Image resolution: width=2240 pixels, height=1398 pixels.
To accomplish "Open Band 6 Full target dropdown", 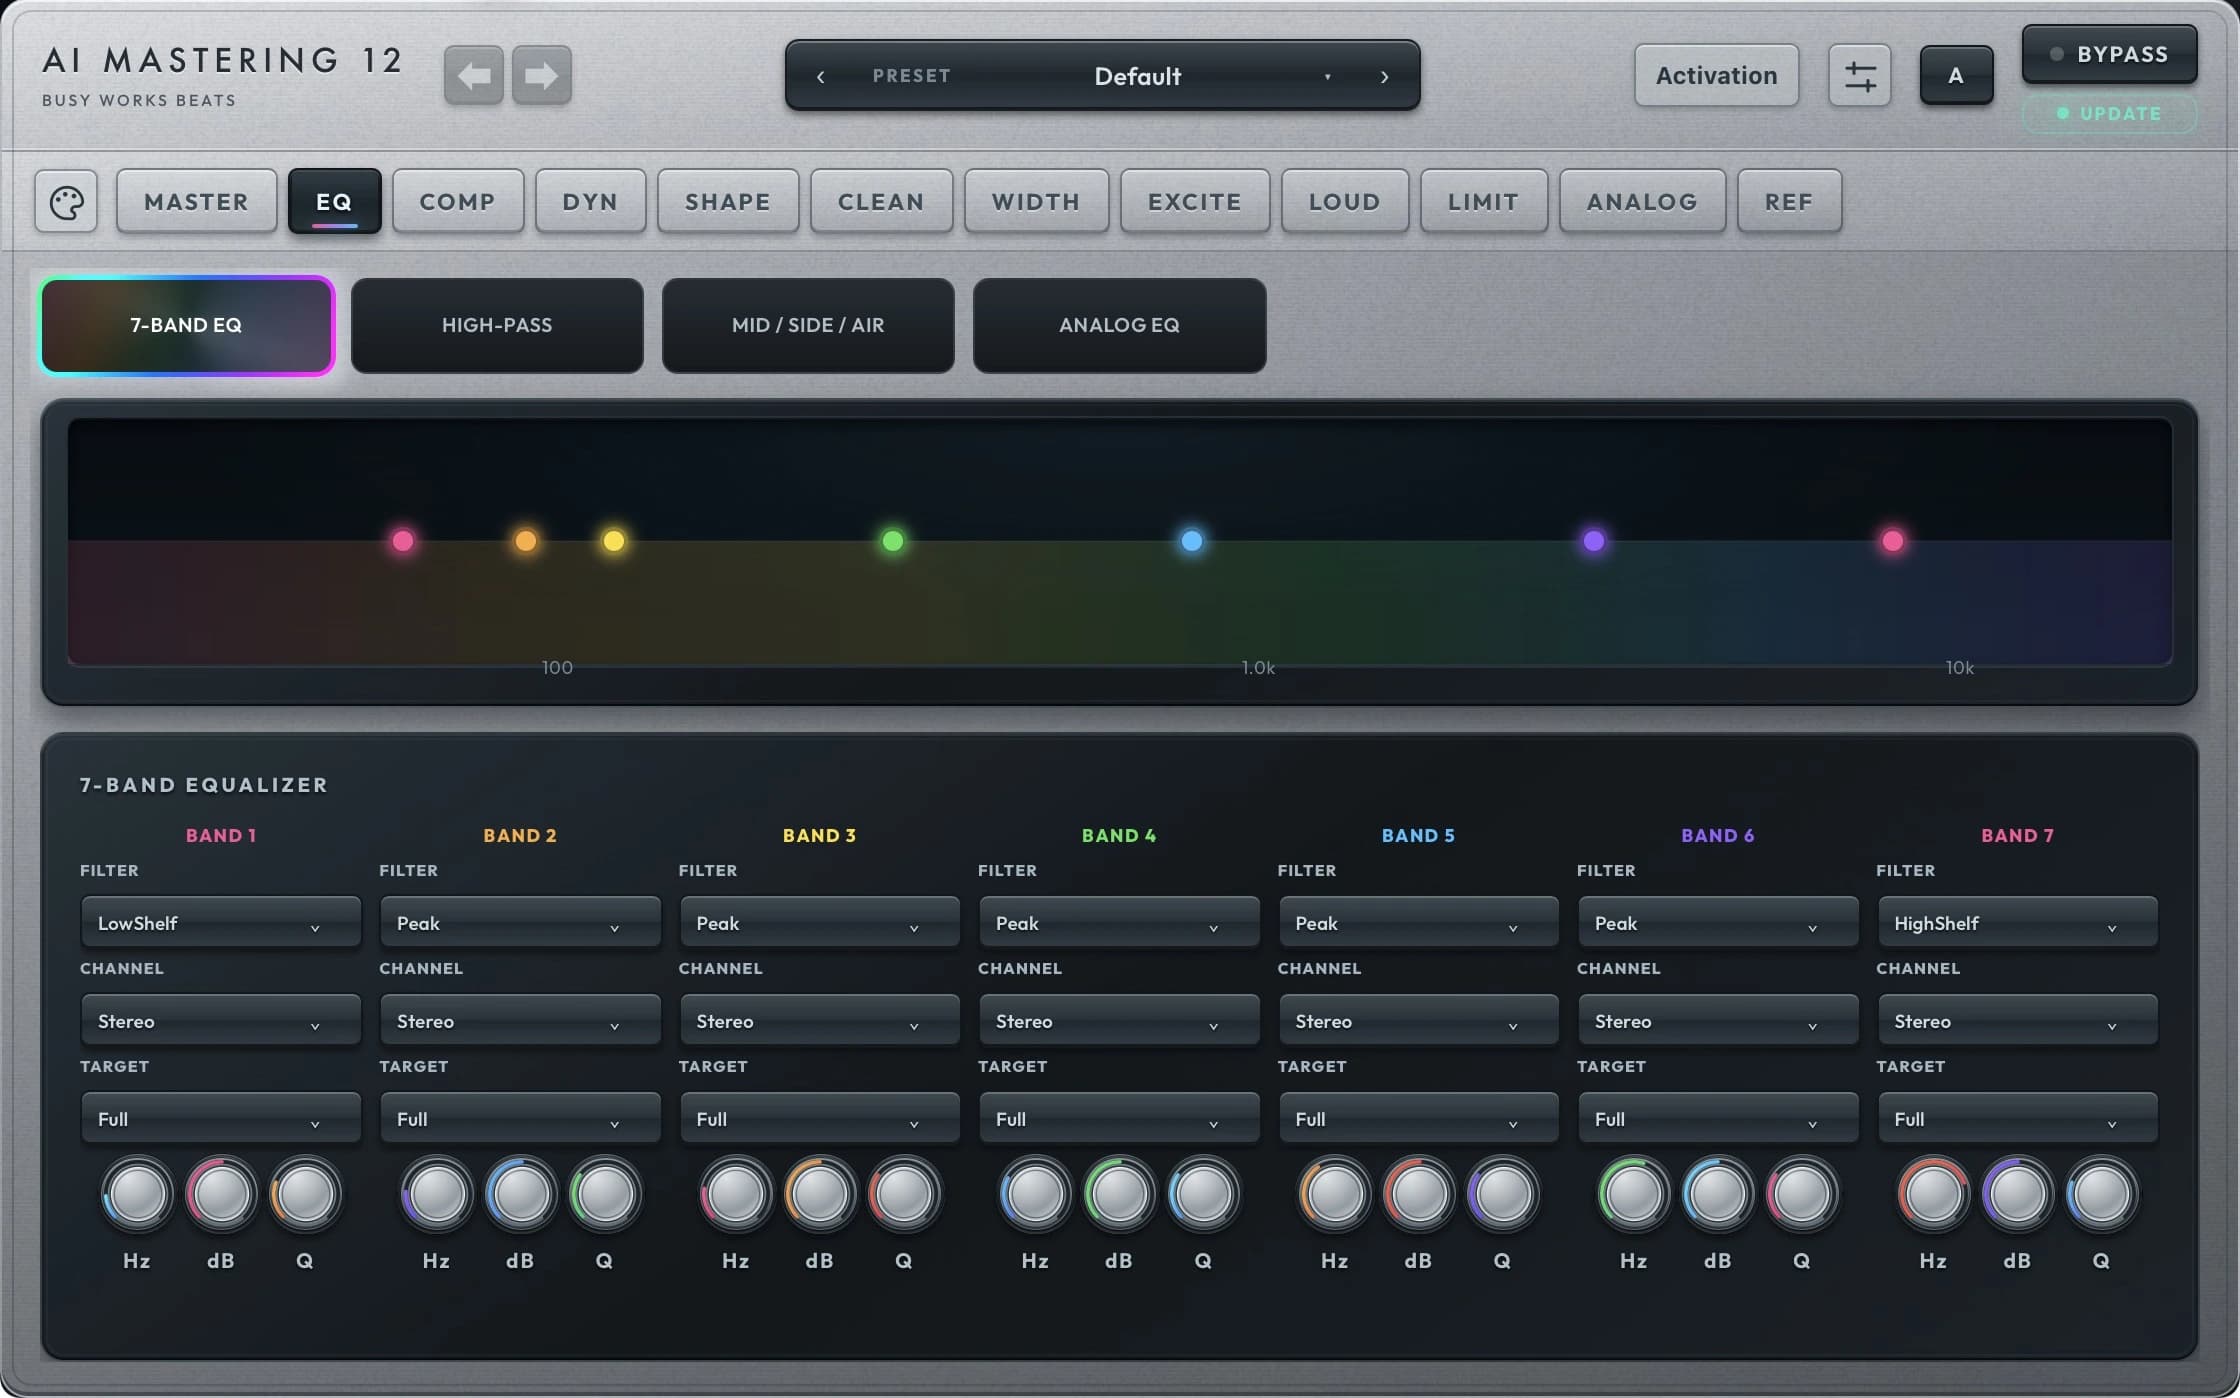I will coord(1717,1119).
